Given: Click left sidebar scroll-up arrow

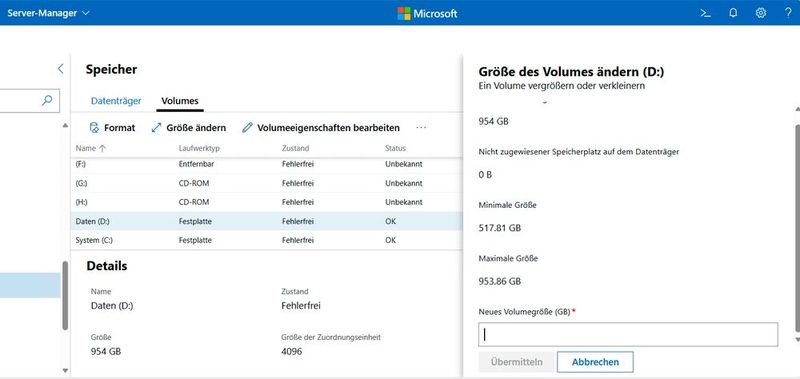Looking at the screenshot, I should (x=65, y=125).
